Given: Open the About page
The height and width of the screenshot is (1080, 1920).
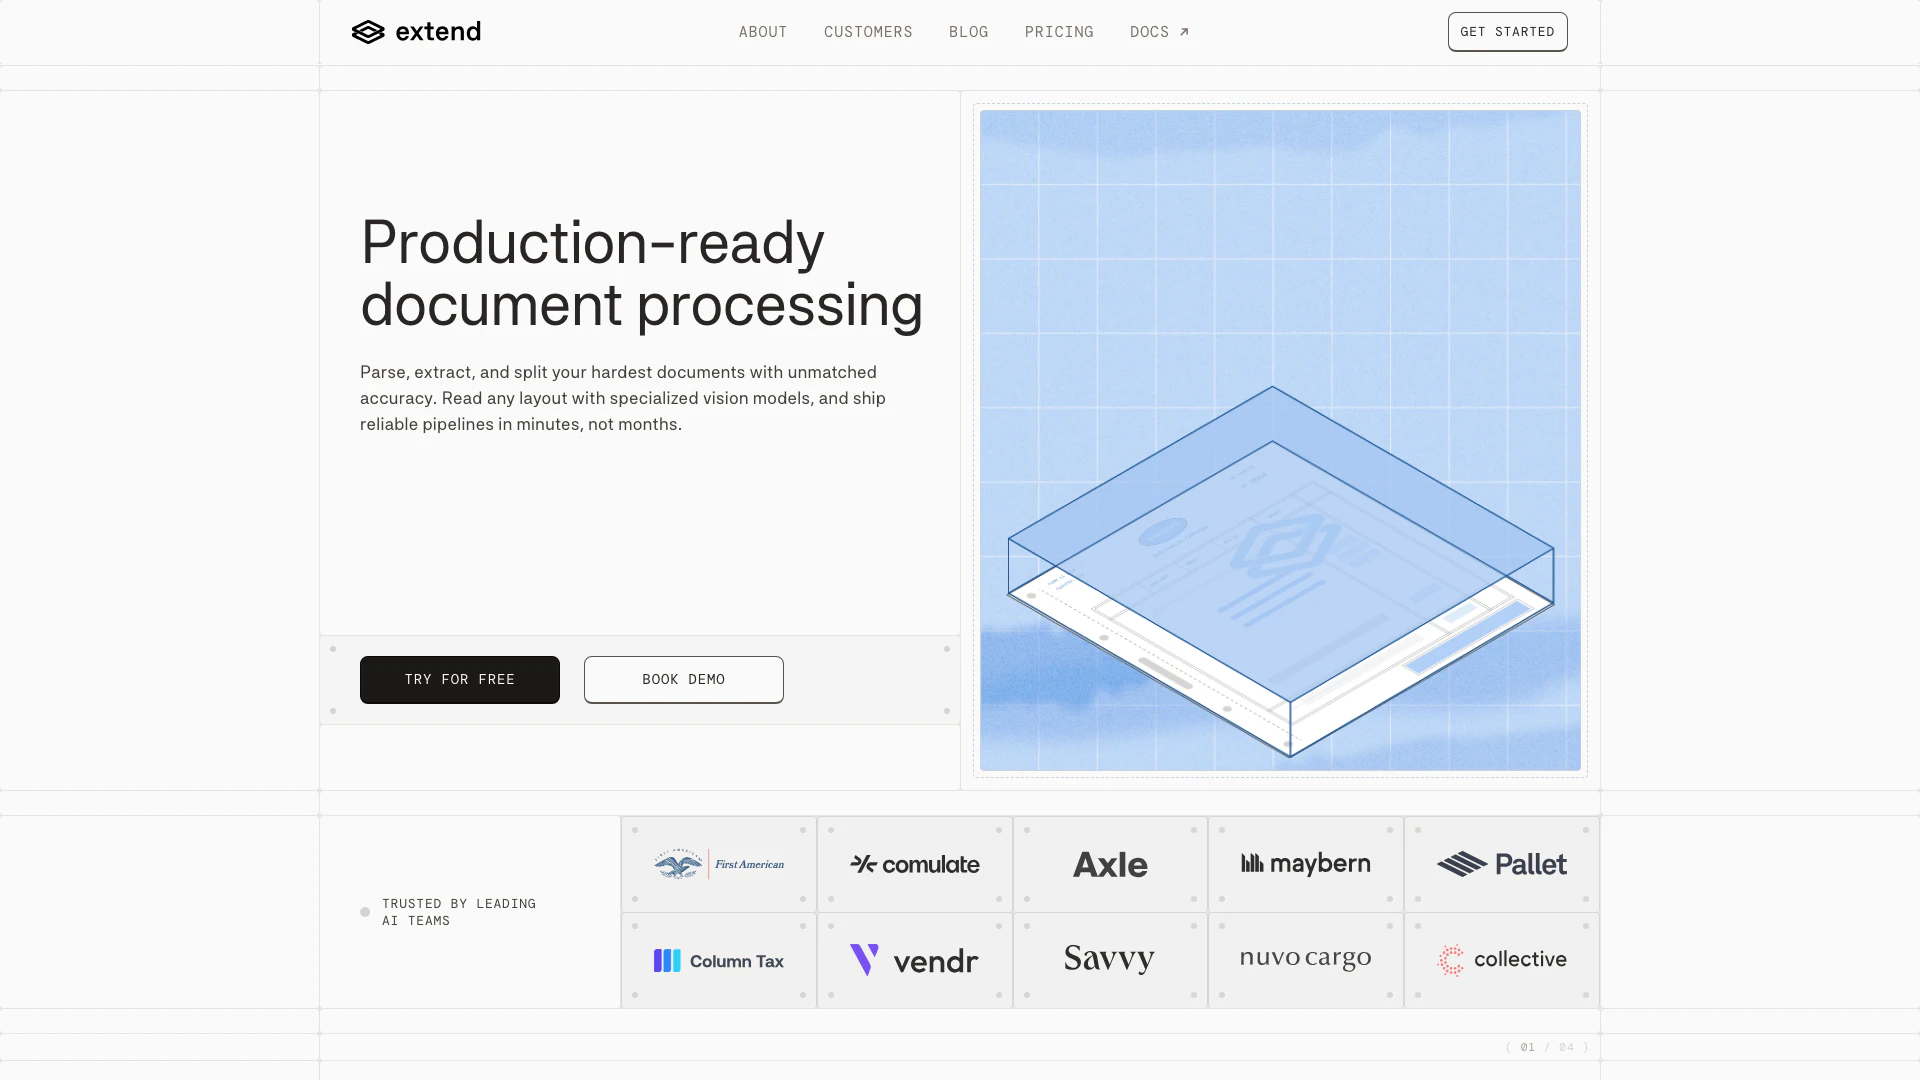Looking at the screenshot, I should pos(763,32).
